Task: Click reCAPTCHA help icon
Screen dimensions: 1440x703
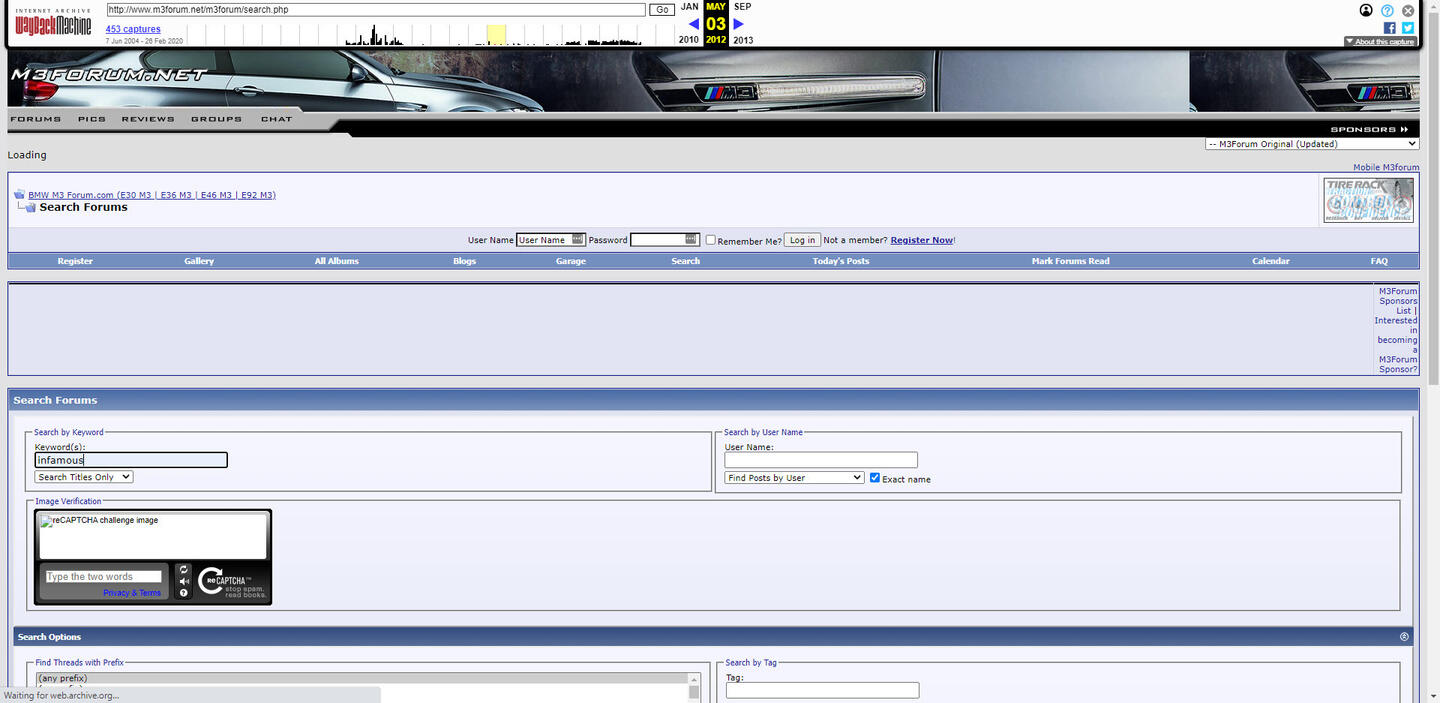Action: [x=183, y=593]
